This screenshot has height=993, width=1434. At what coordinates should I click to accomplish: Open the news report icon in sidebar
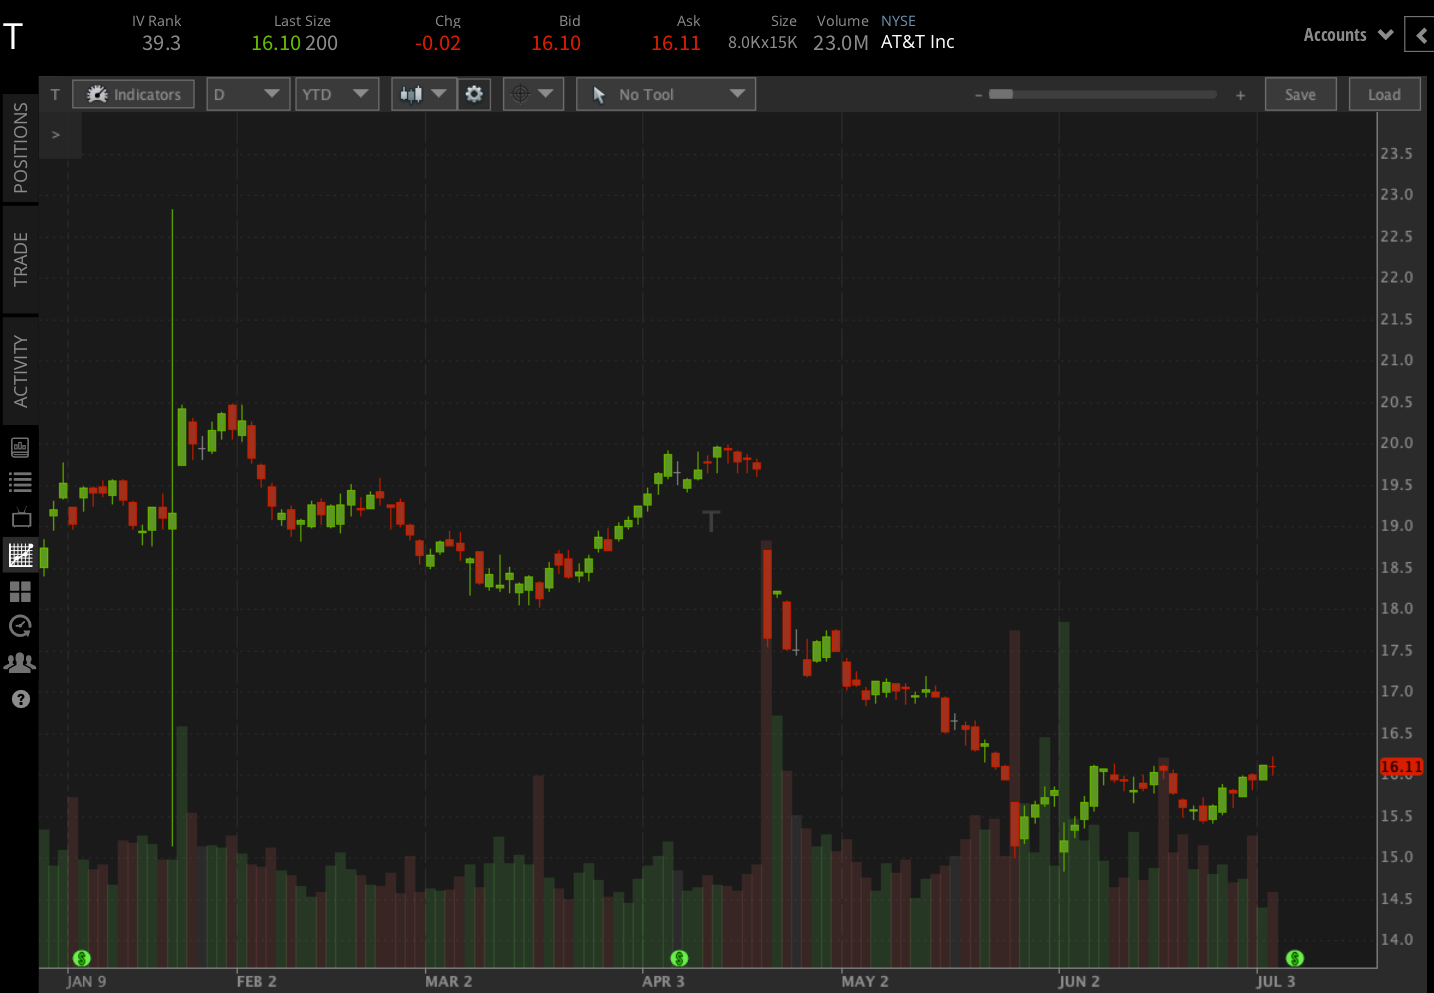pos(20,447)
